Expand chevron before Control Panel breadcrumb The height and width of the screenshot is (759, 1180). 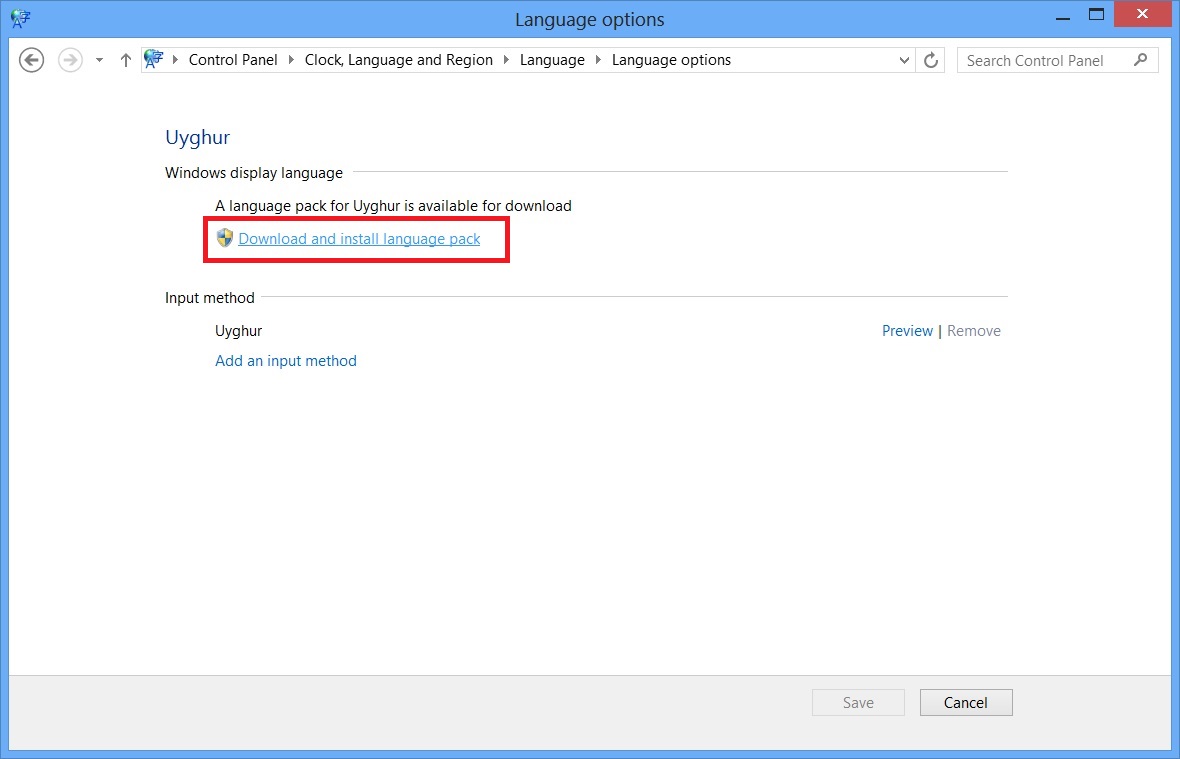point(175,59)
